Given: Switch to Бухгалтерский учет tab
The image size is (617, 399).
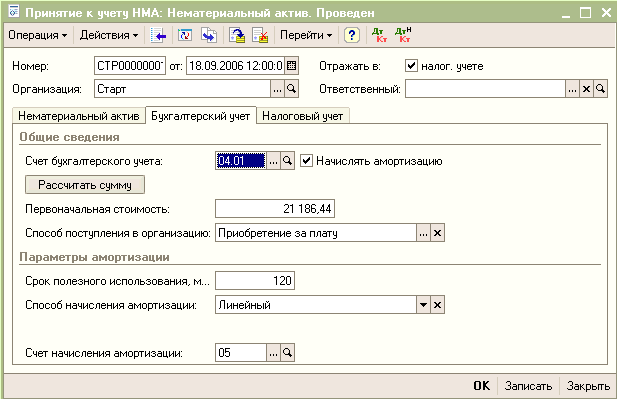Looking at the screenshot, I should click(x=201, y=116).
